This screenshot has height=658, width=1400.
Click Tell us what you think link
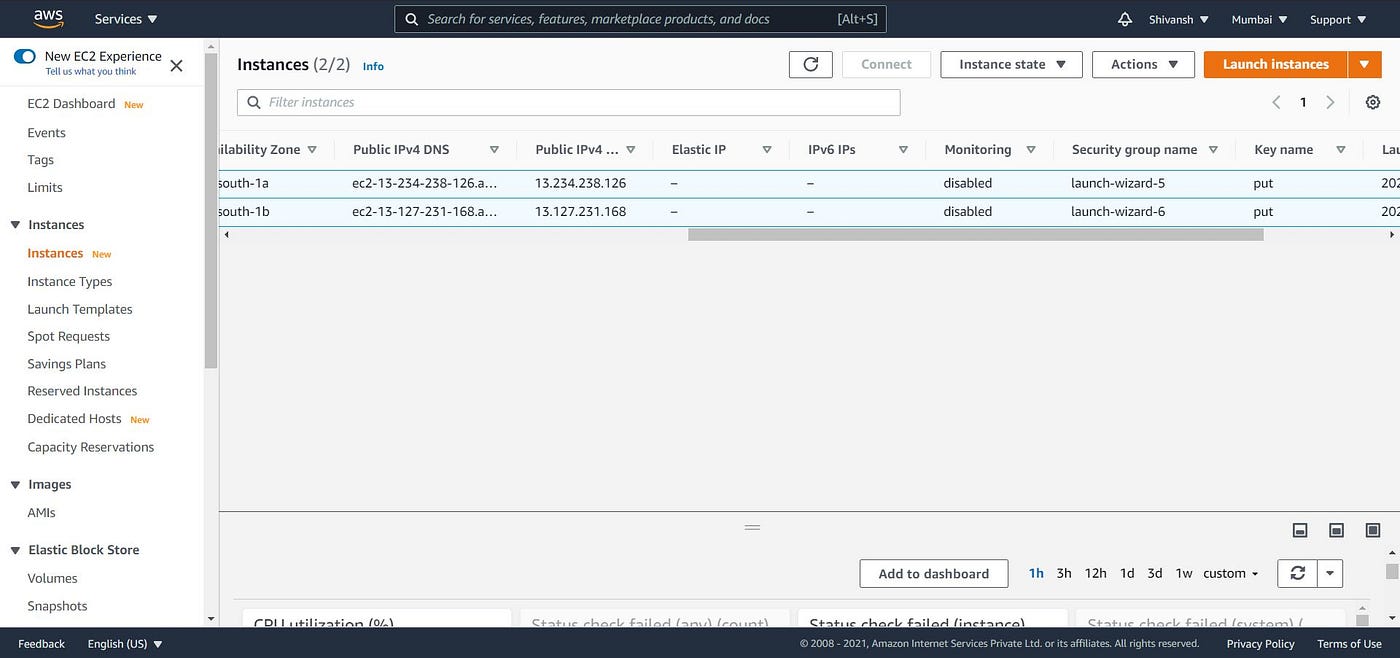click(91, 72)
